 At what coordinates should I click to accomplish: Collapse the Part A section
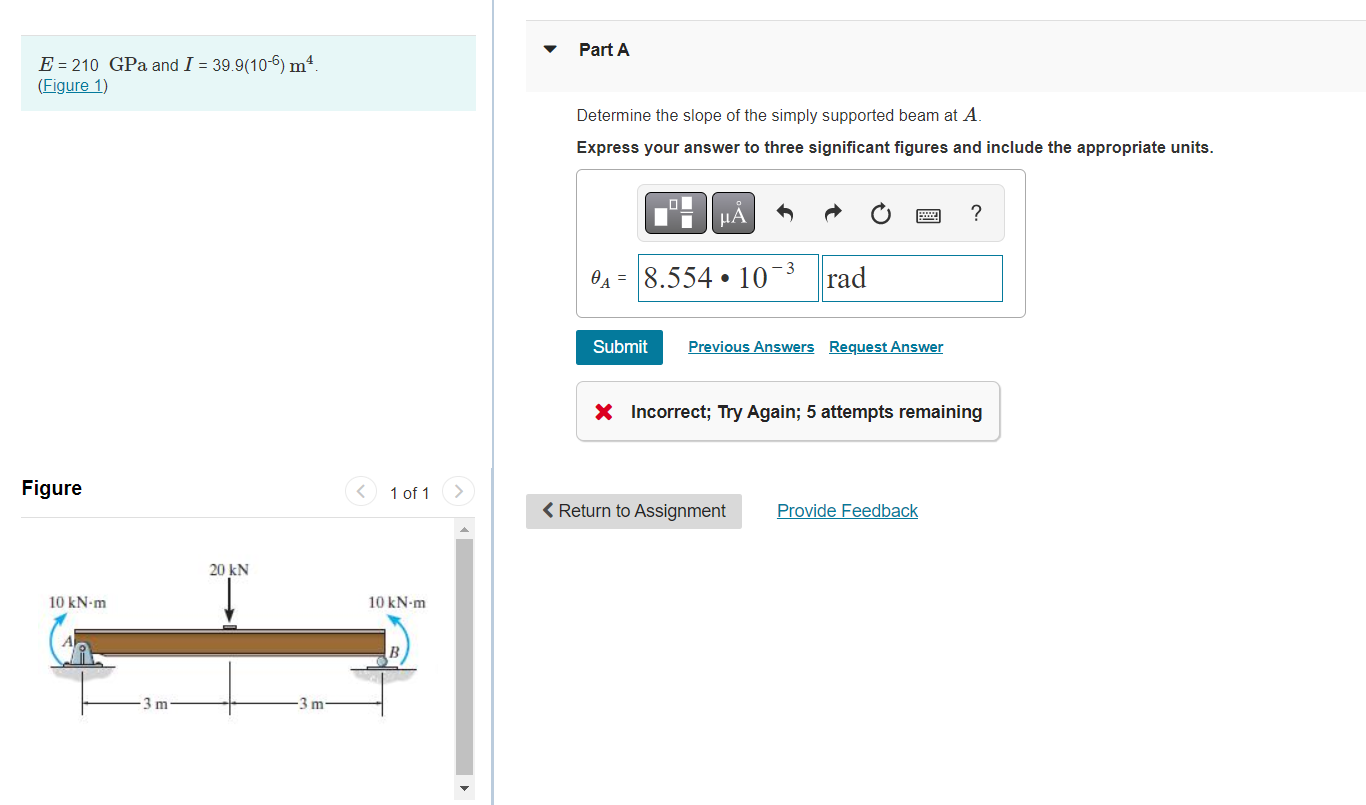click(x=550, y=49)
